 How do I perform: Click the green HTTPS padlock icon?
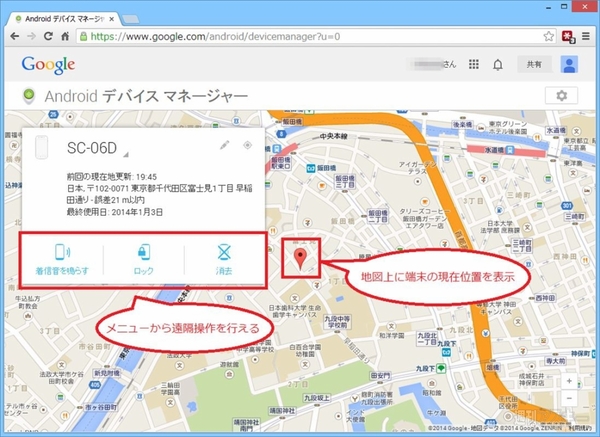tap(83, 36)
